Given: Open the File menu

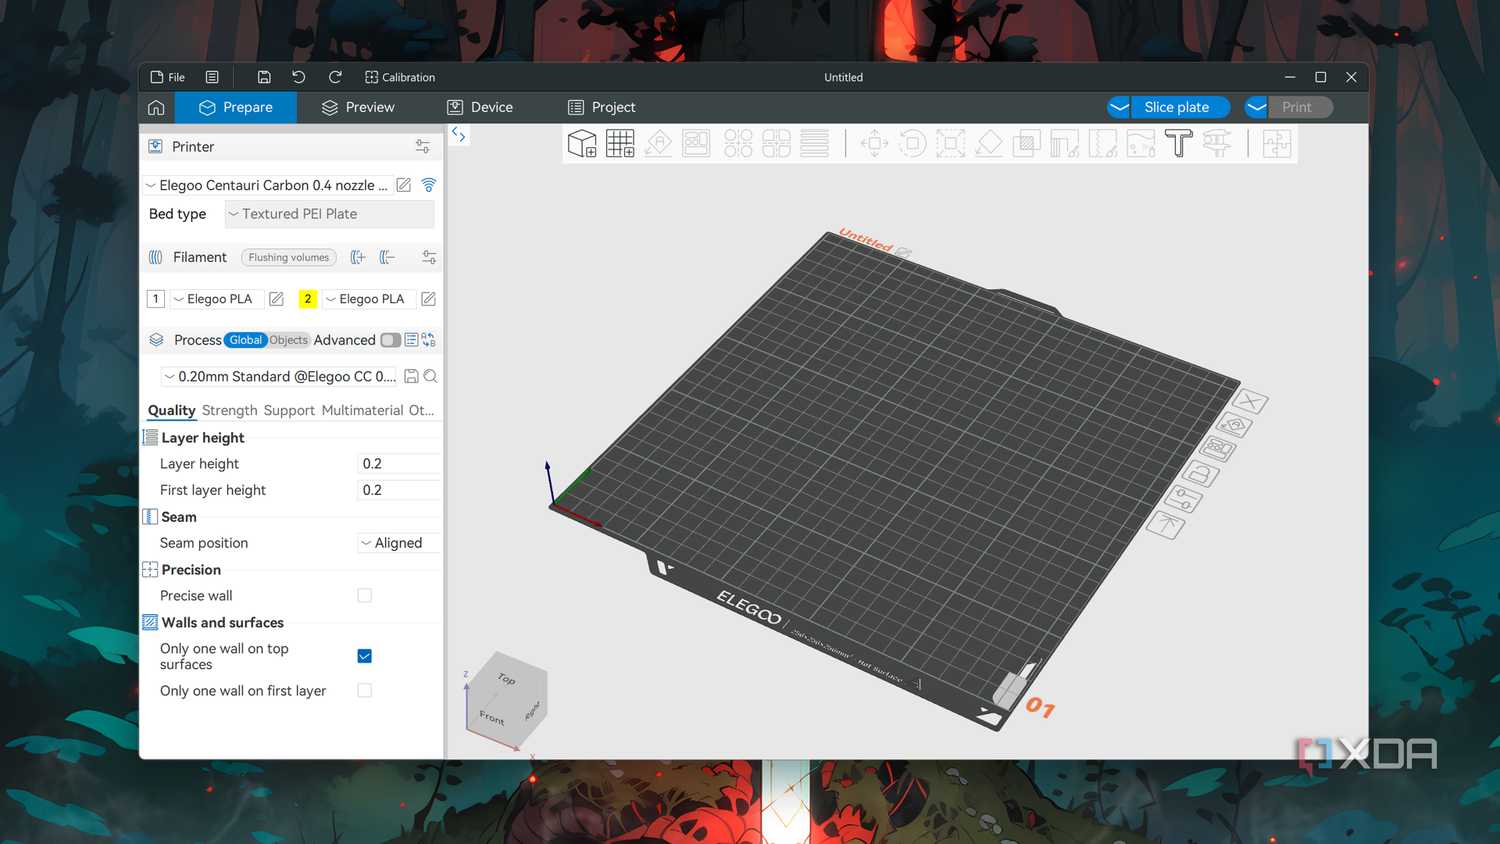Looking at the screenshot, I should (x=168, y=77).
